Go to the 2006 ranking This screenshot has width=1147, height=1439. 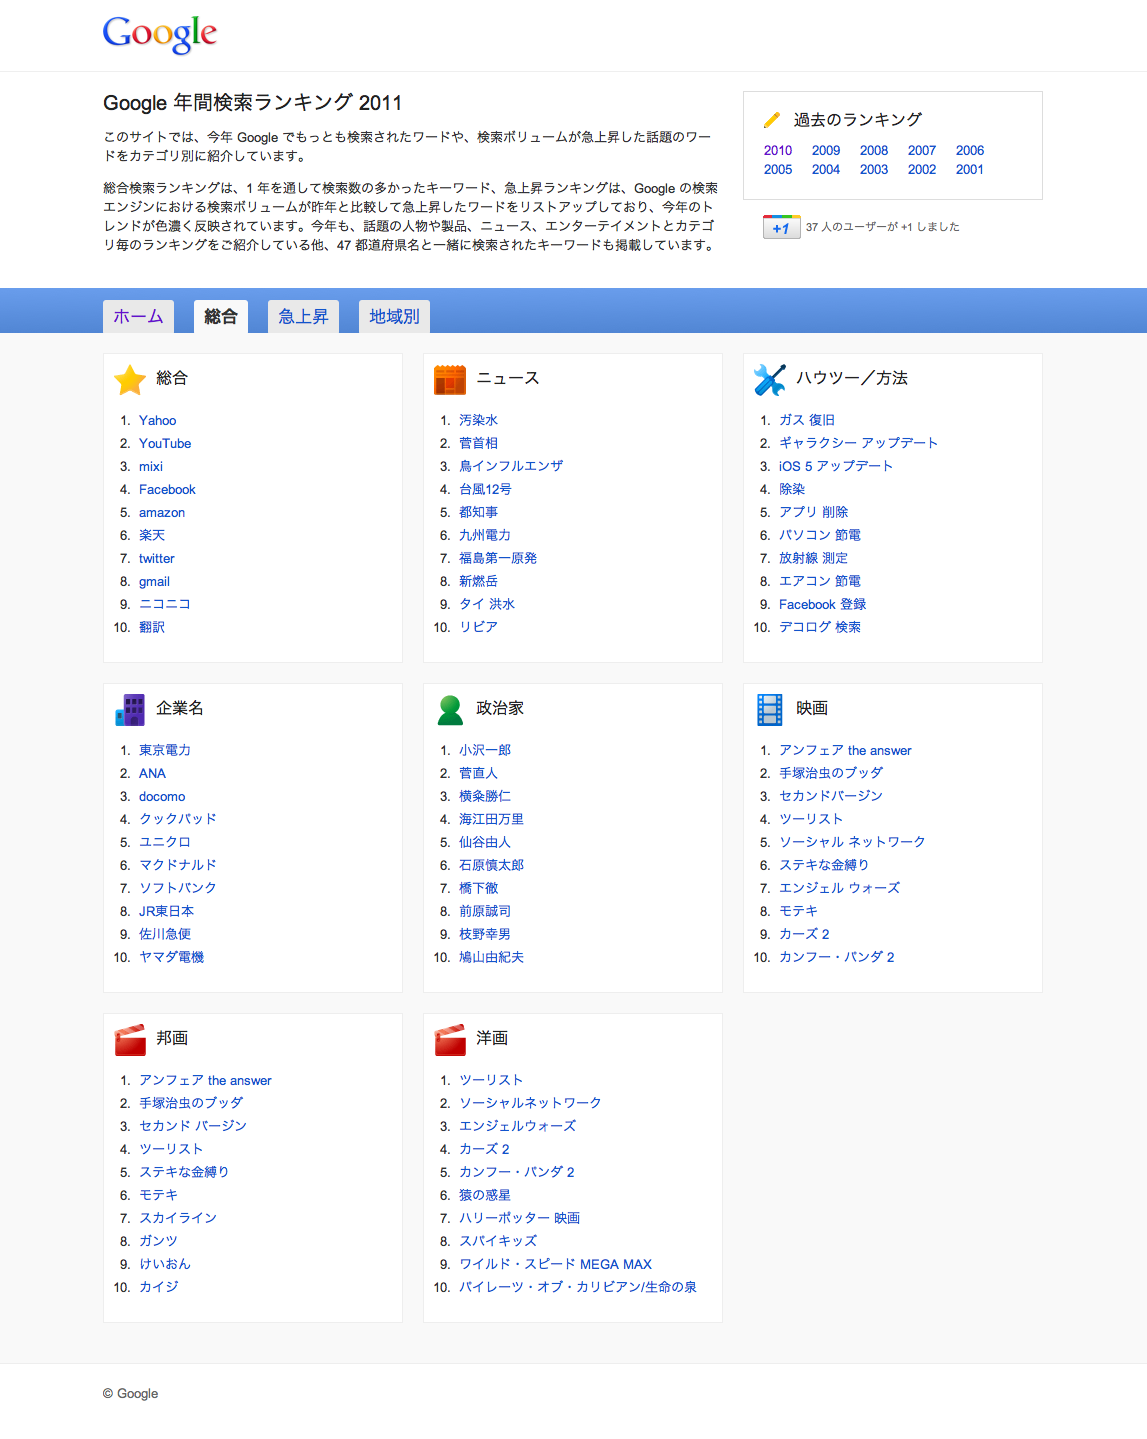click(x=970, y=151)
